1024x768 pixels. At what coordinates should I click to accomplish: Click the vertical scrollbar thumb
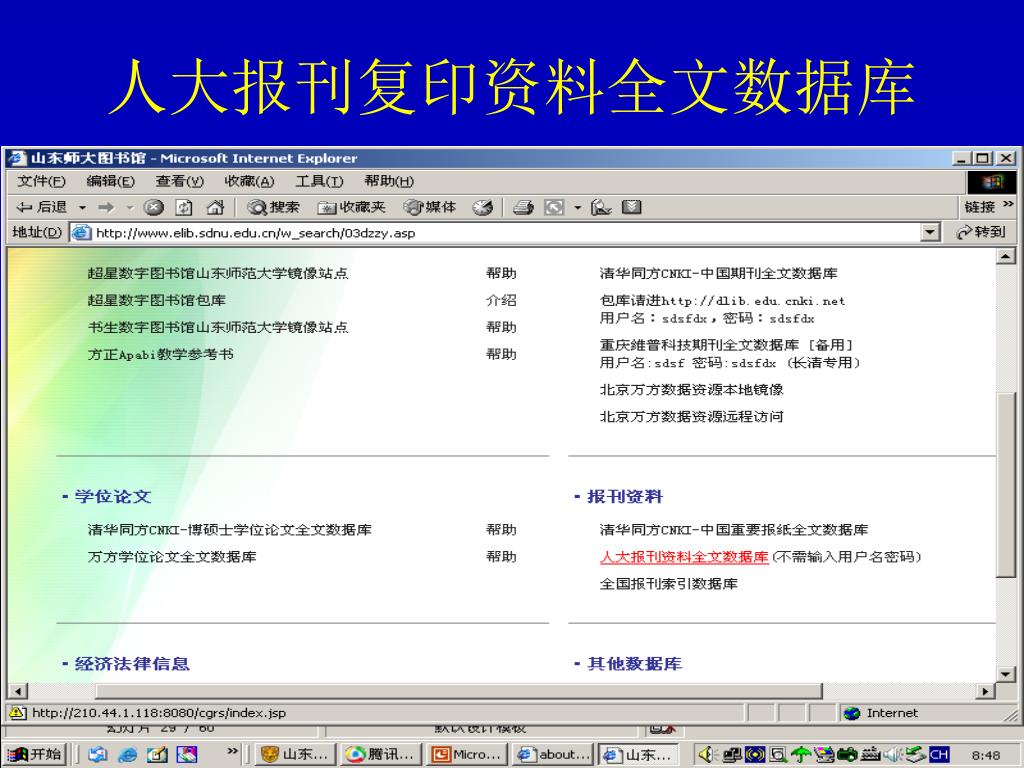pyautogui.click(x=1006, y=484)
